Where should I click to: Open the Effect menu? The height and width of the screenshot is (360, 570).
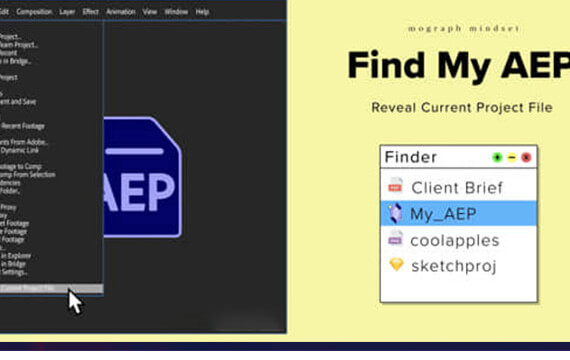[91, 12]
